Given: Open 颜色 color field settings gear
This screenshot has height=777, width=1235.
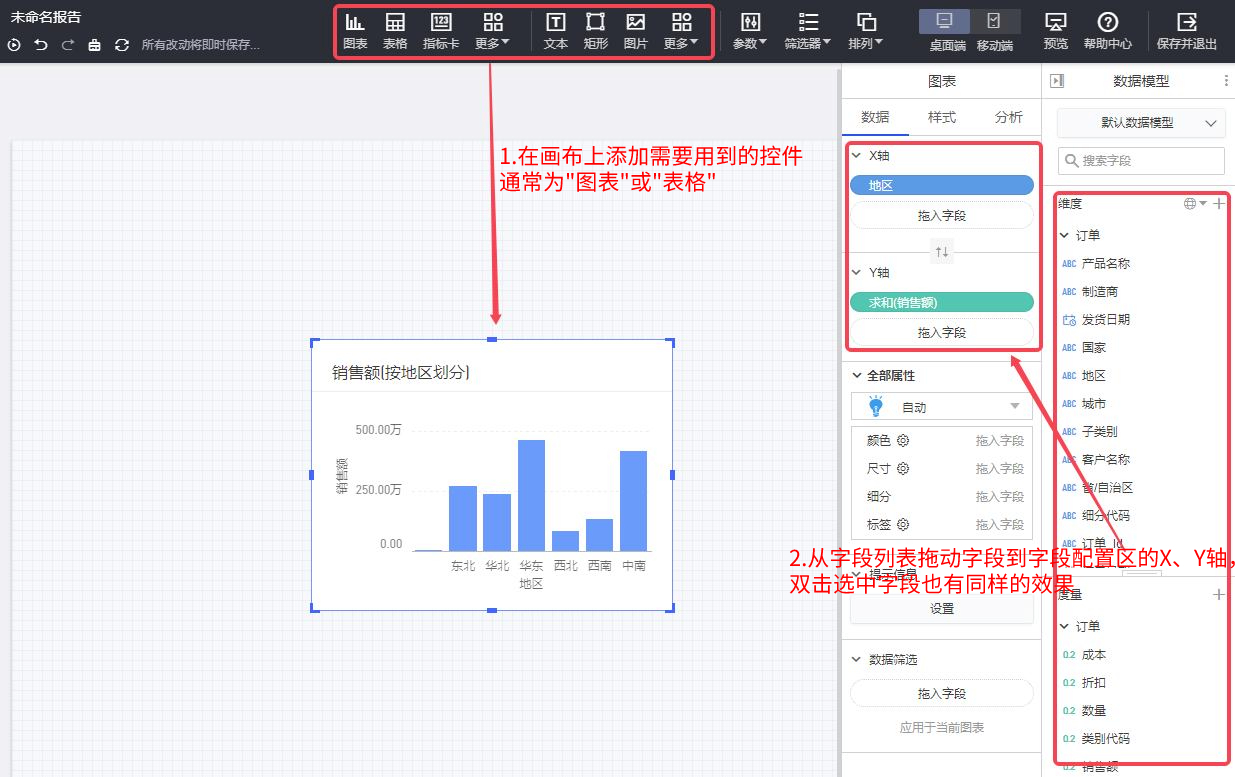Looking at the screenshot, I should click(905, 440).
